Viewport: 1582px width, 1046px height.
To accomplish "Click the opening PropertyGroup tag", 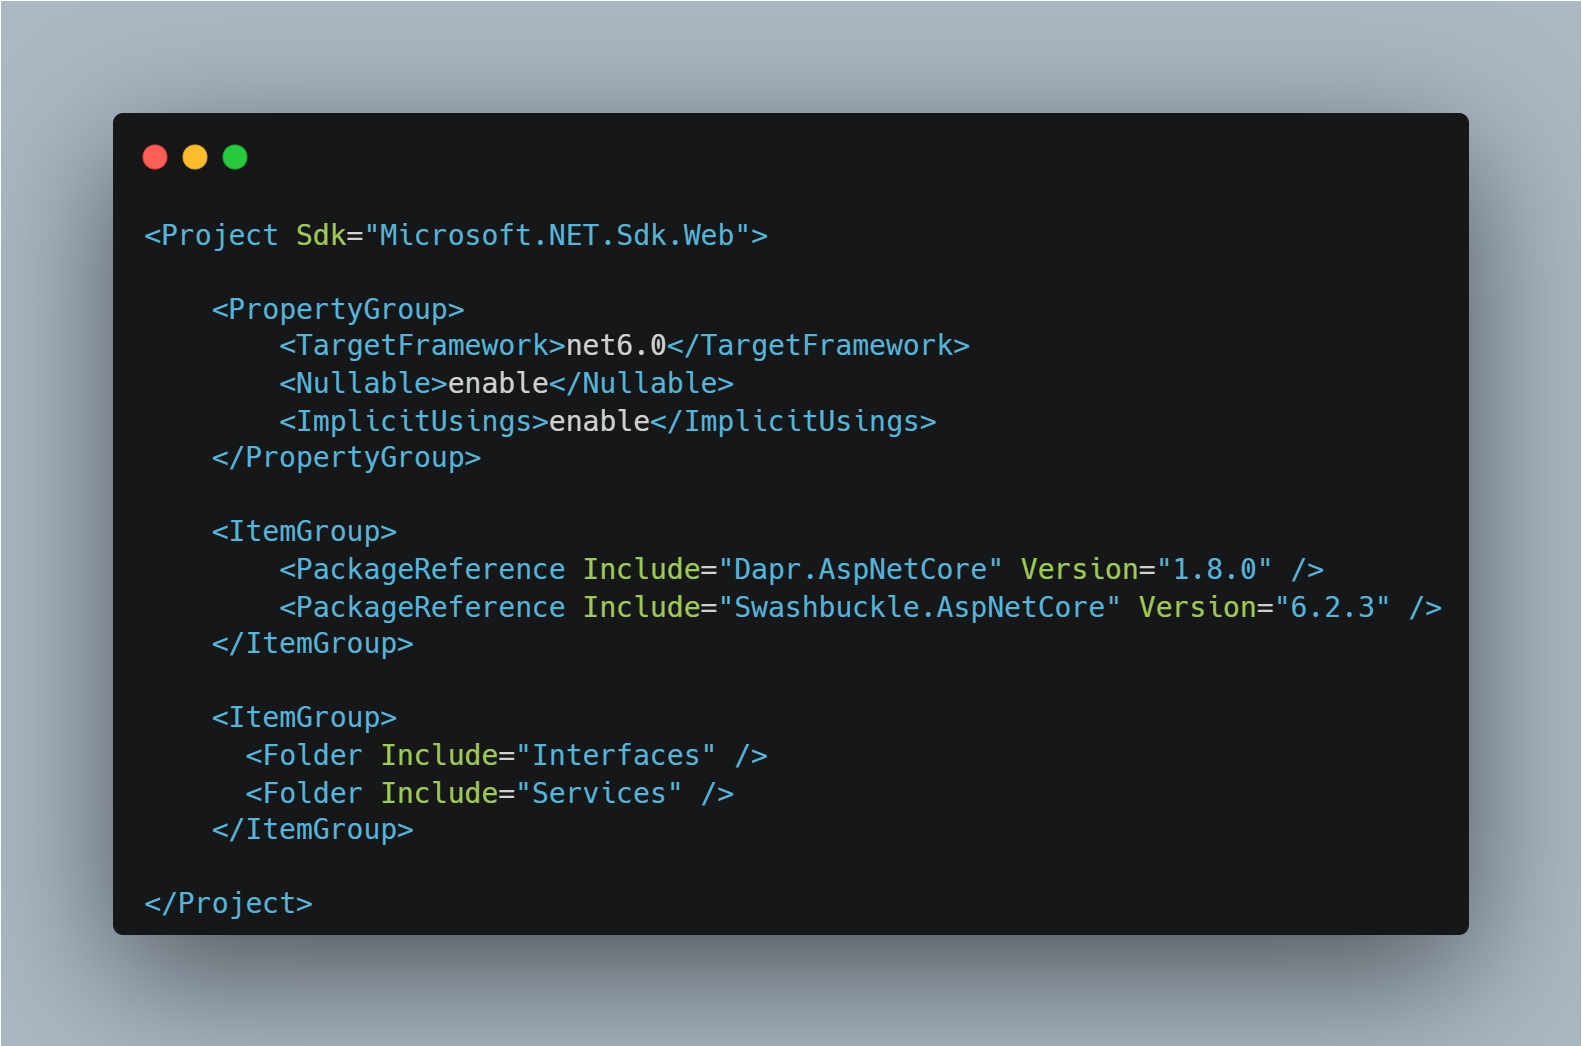I will coord(338,309).
